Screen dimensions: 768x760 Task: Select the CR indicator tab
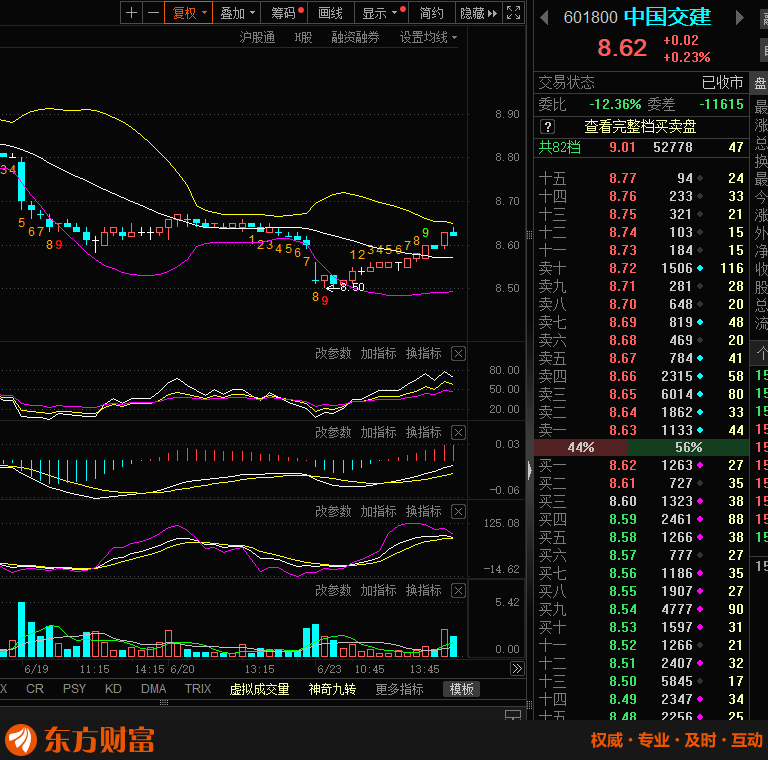click(35, 689)
